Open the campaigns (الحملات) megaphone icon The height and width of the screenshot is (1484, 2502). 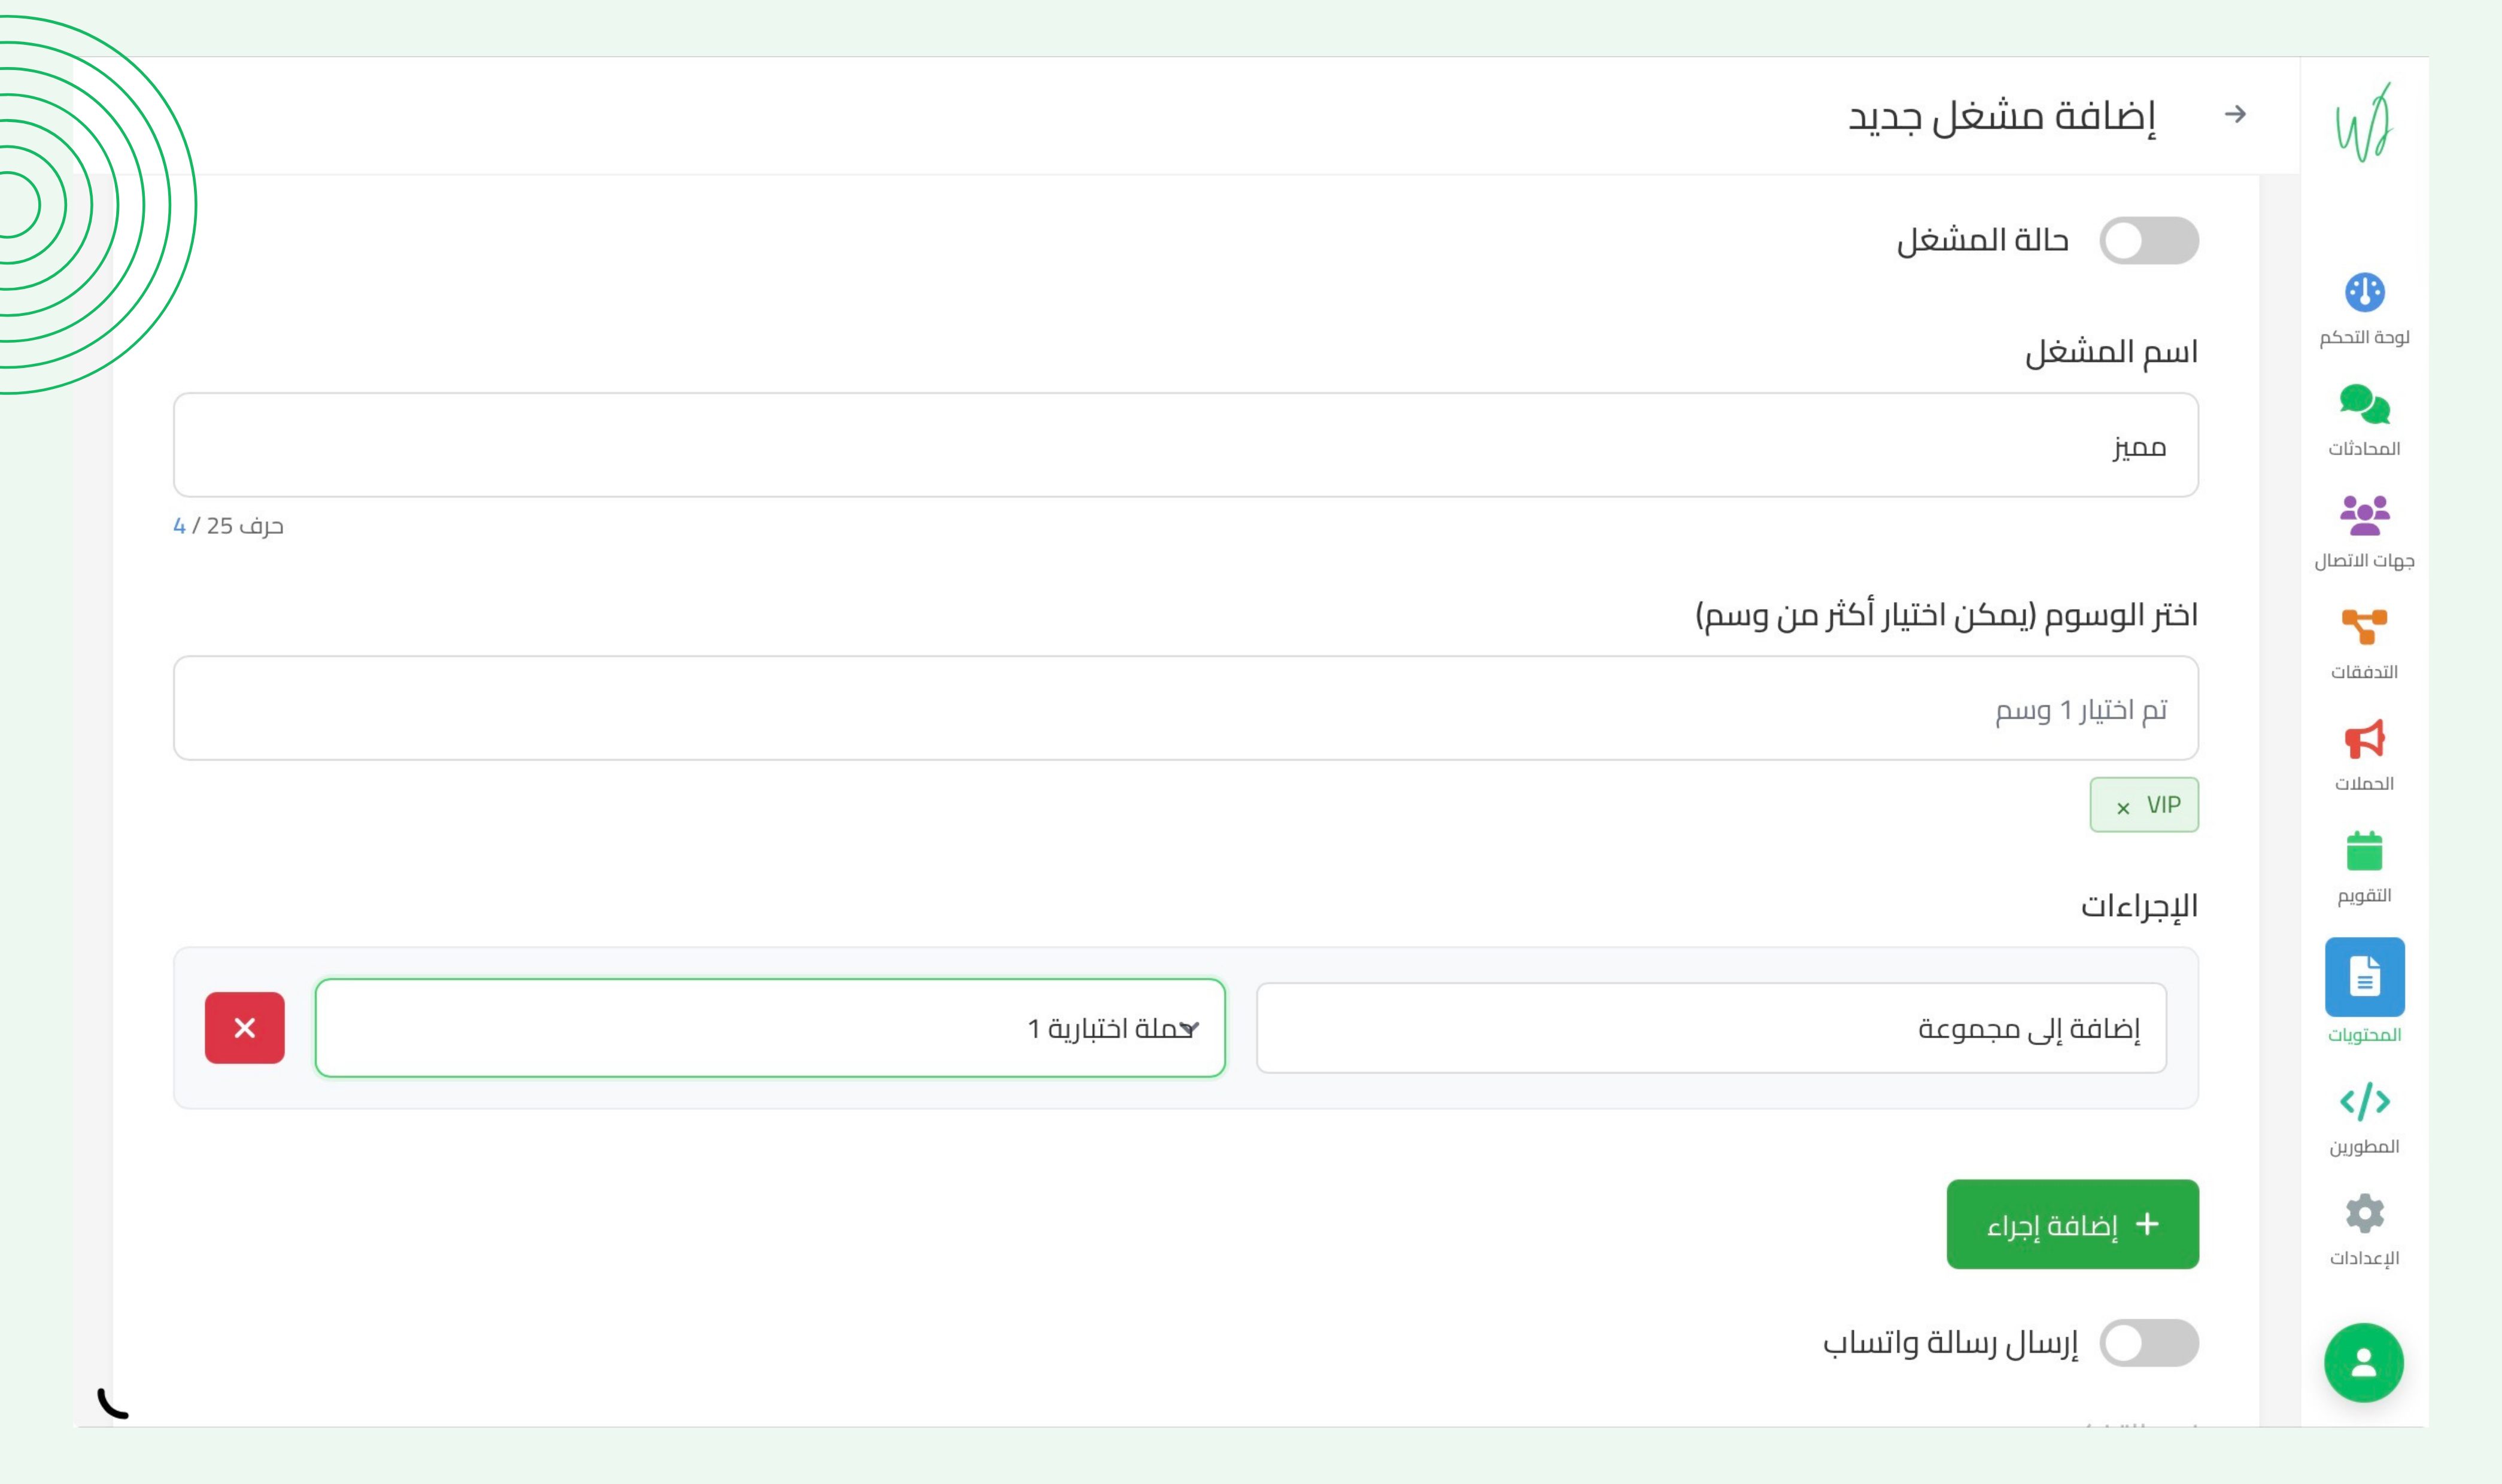[2364, 740]
